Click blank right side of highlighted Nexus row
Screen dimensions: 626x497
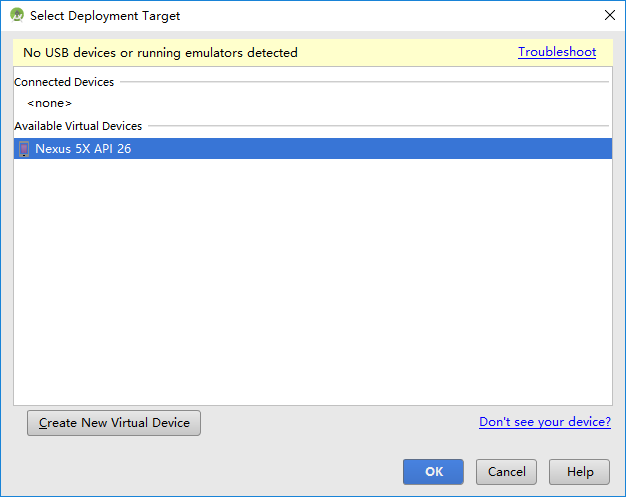[x=371, y=149]
